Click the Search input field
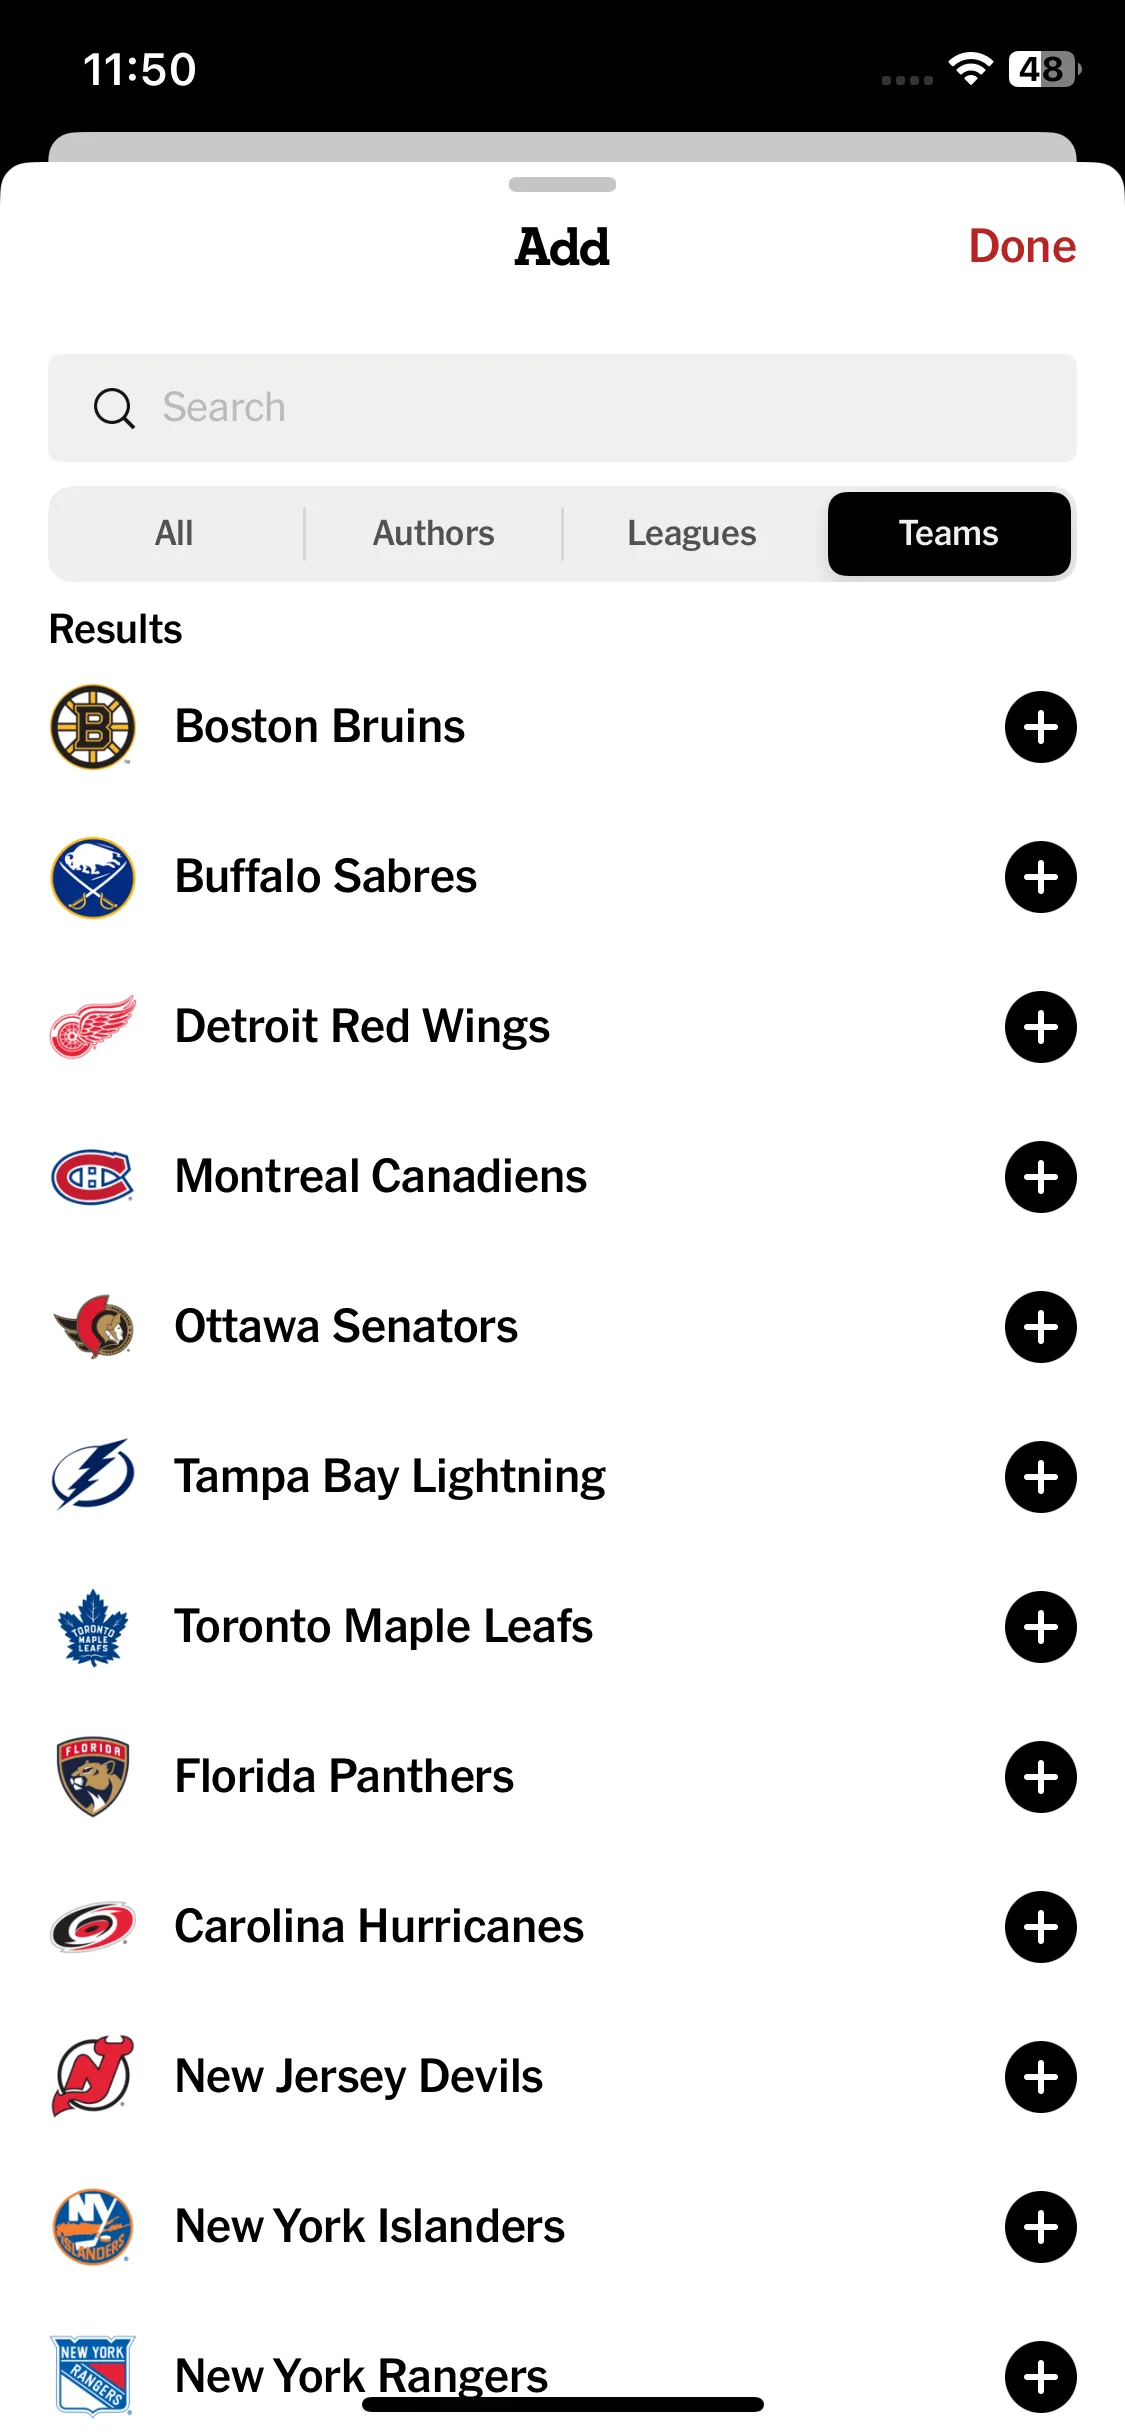 [x=562, y=408]
